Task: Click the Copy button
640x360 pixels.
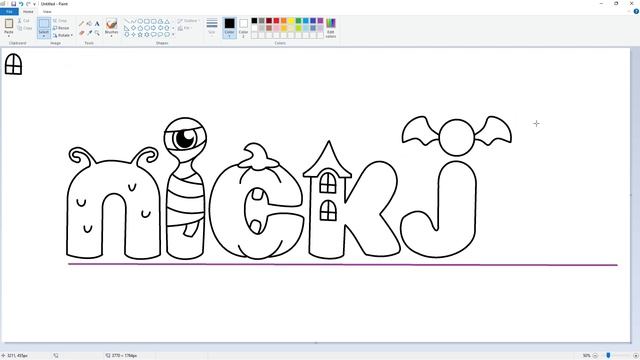Action: tap(25, 28)
